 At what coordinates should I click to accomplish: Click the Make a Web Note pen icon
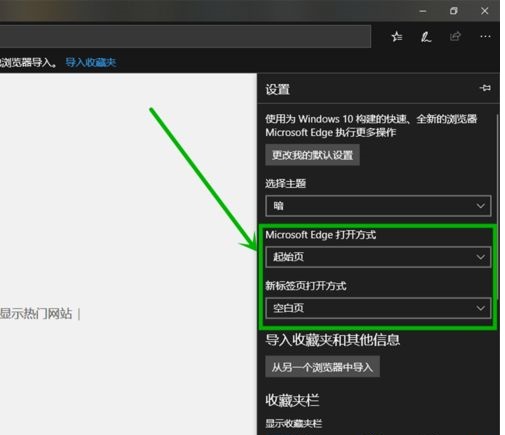(426, 37)
